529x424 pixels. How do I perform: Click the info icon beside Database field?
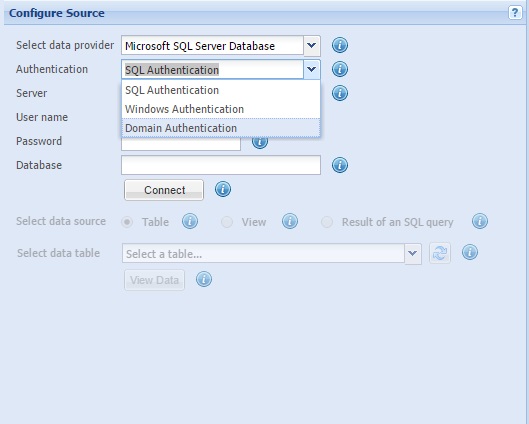[x=340, y=165]
